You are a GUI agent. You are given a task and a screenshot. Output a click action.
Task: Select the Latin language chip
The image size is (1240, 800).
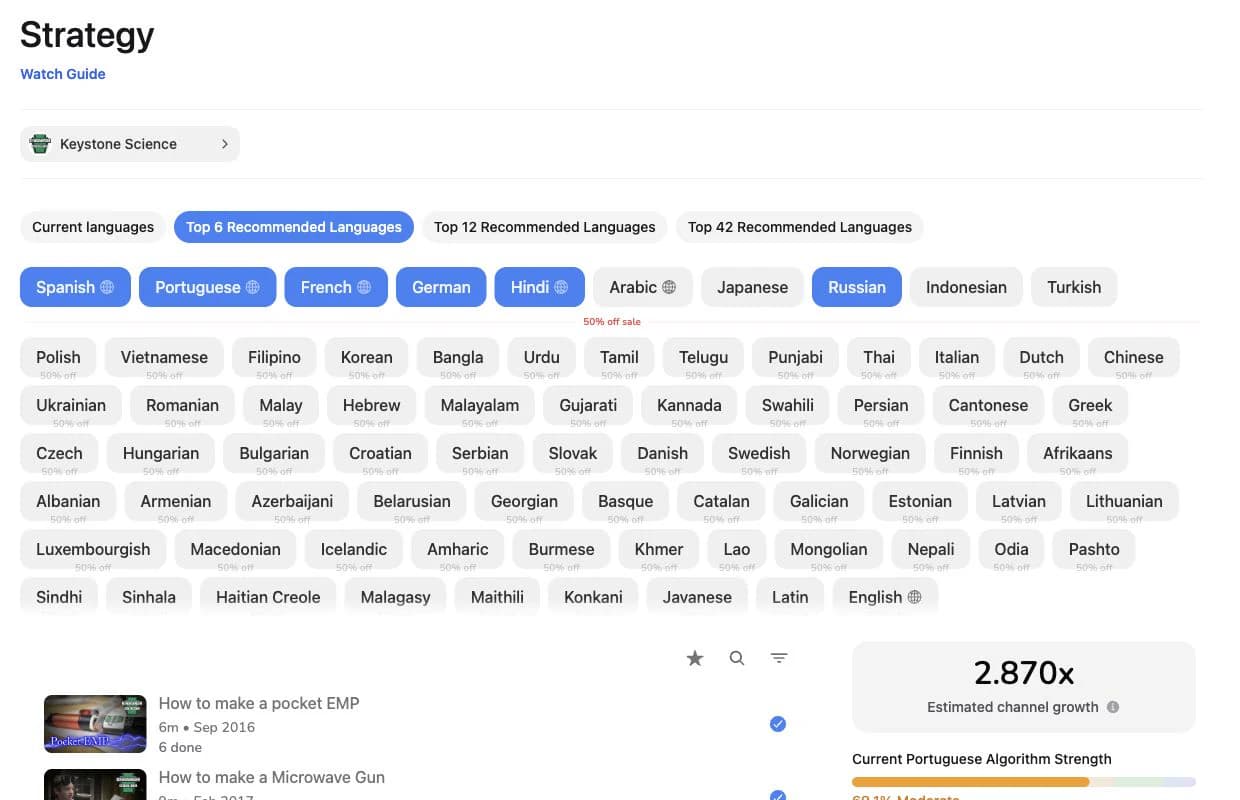point(790,597)
